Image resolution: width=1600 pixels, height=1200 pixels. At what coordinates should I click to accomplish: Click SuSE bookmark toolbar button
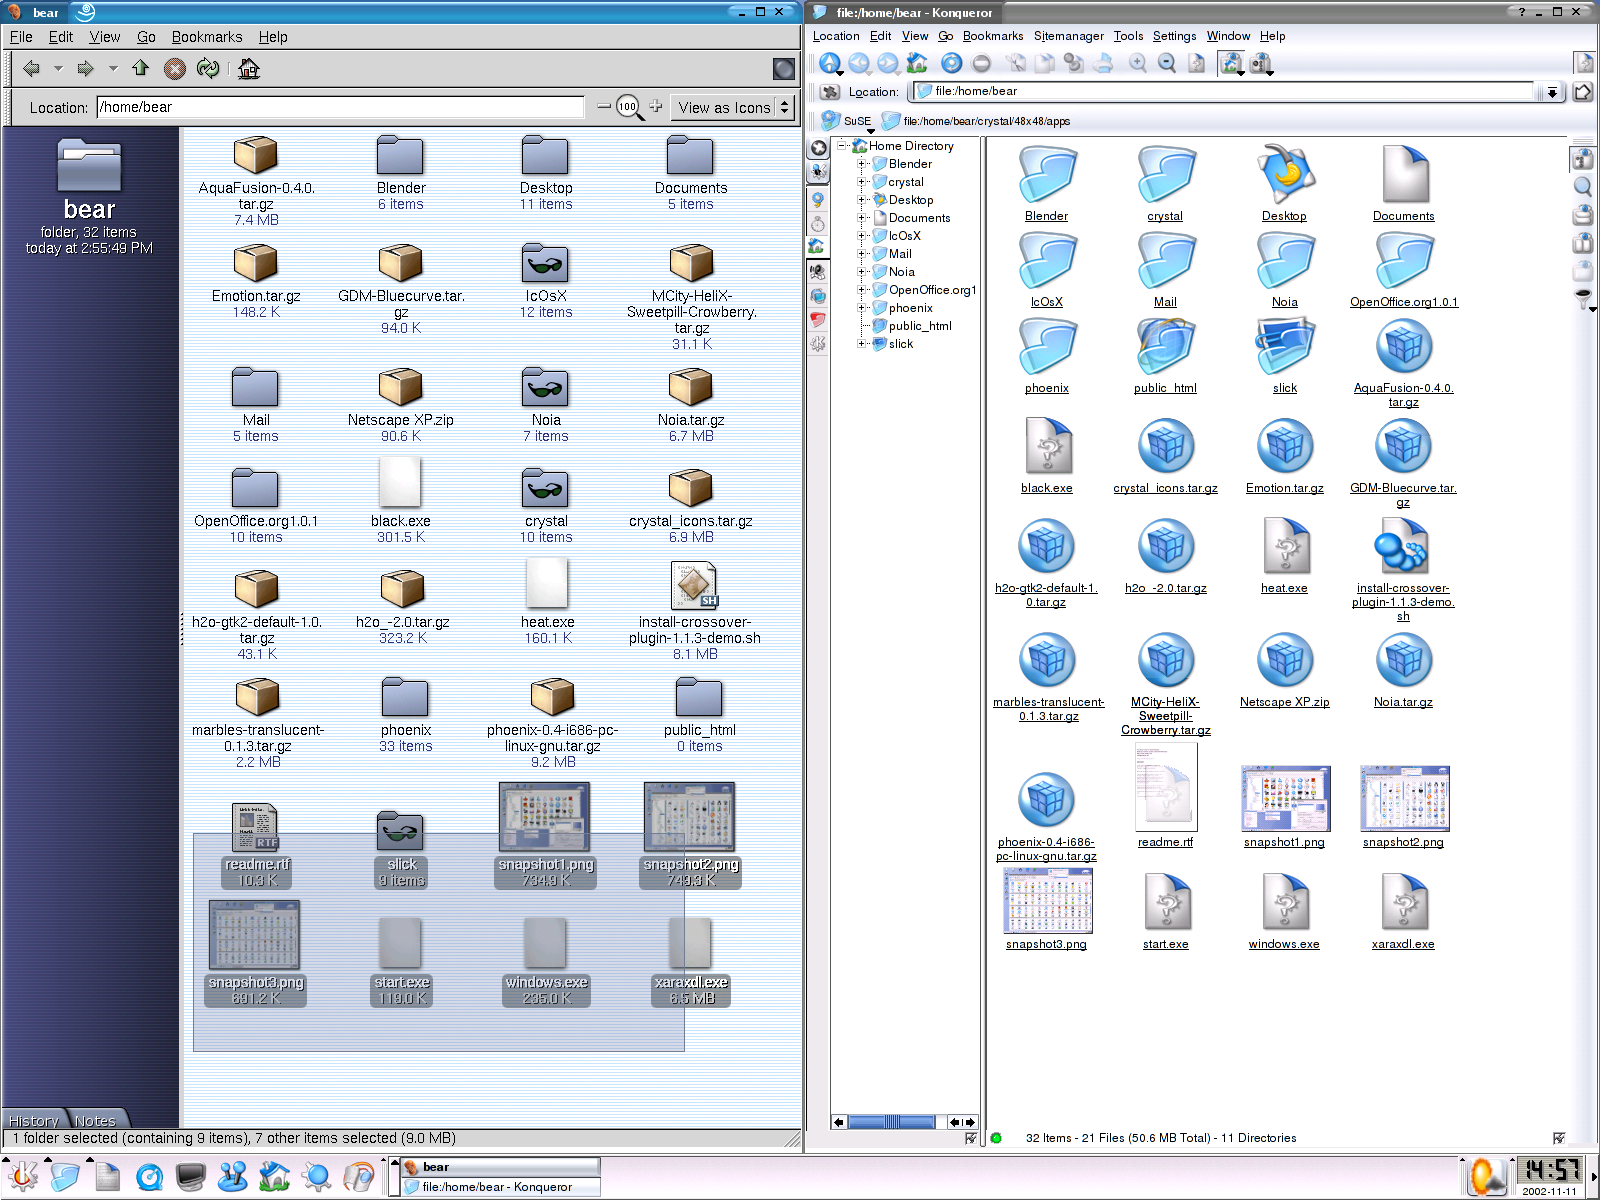(846, 121)
